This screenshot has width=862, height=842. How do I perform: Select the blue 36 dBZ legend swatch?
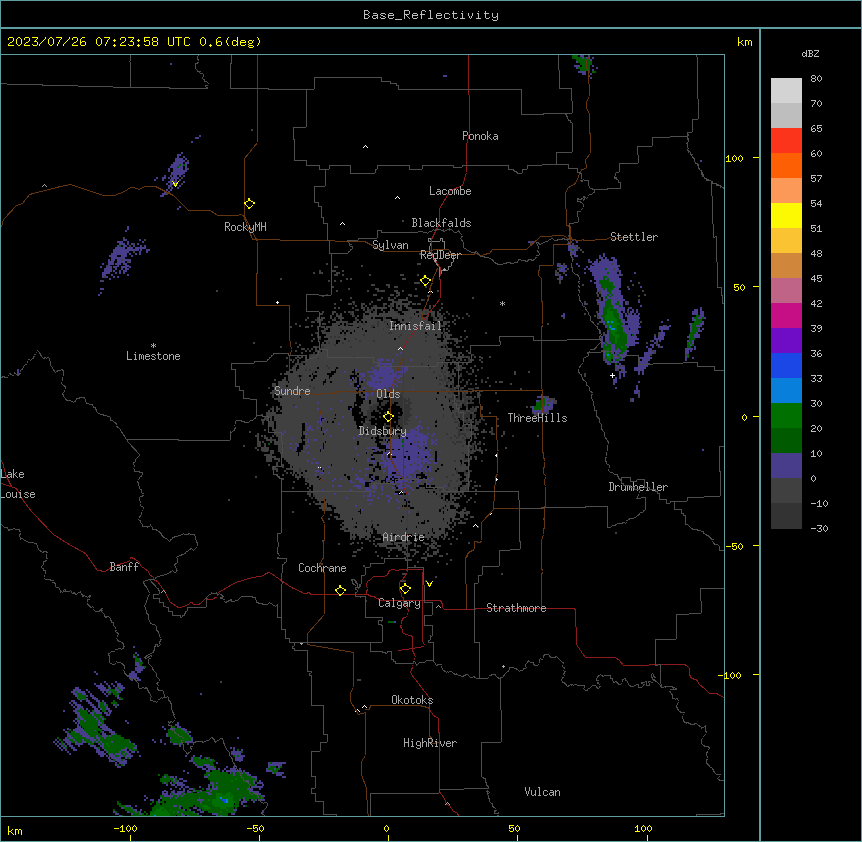[786, 365]
